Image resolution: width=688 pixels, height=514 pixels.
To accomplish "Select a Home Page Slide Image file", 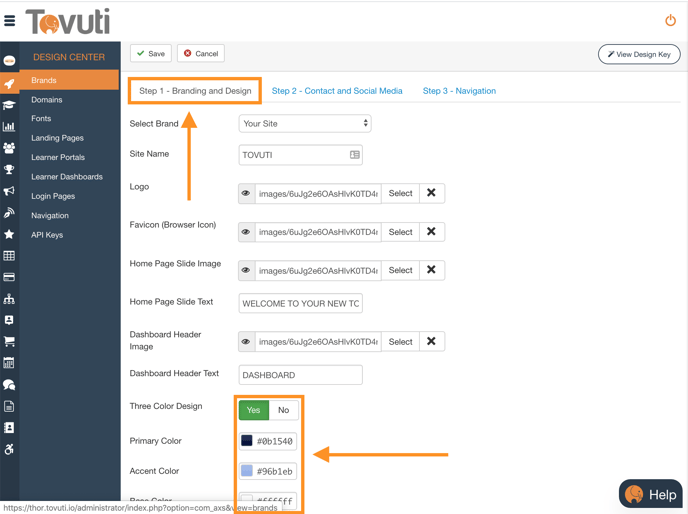I will [400, 270].
